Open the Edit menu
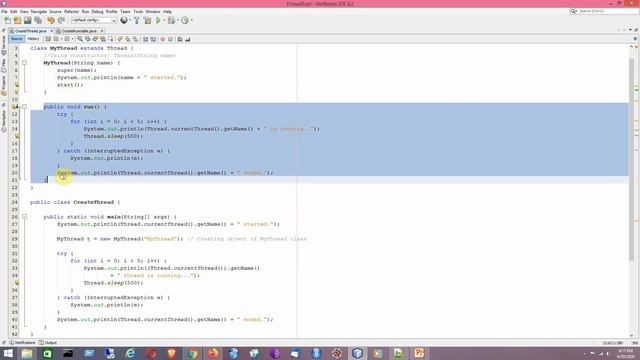 [13, 11]
